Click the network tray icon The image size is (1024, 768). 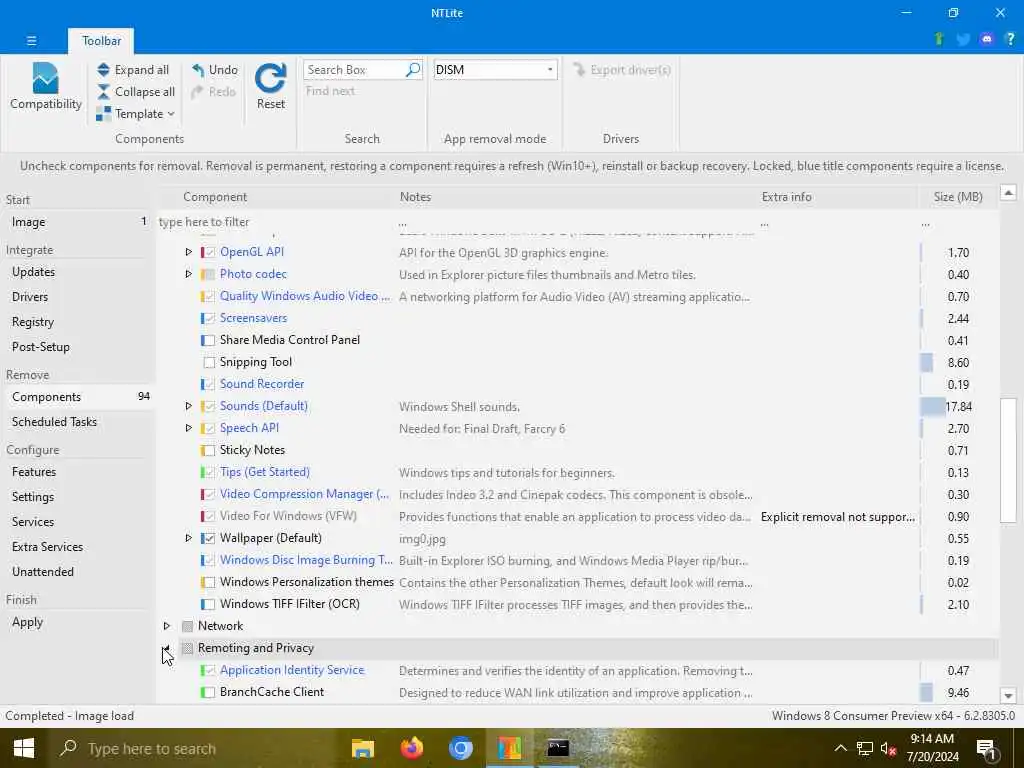865,748
